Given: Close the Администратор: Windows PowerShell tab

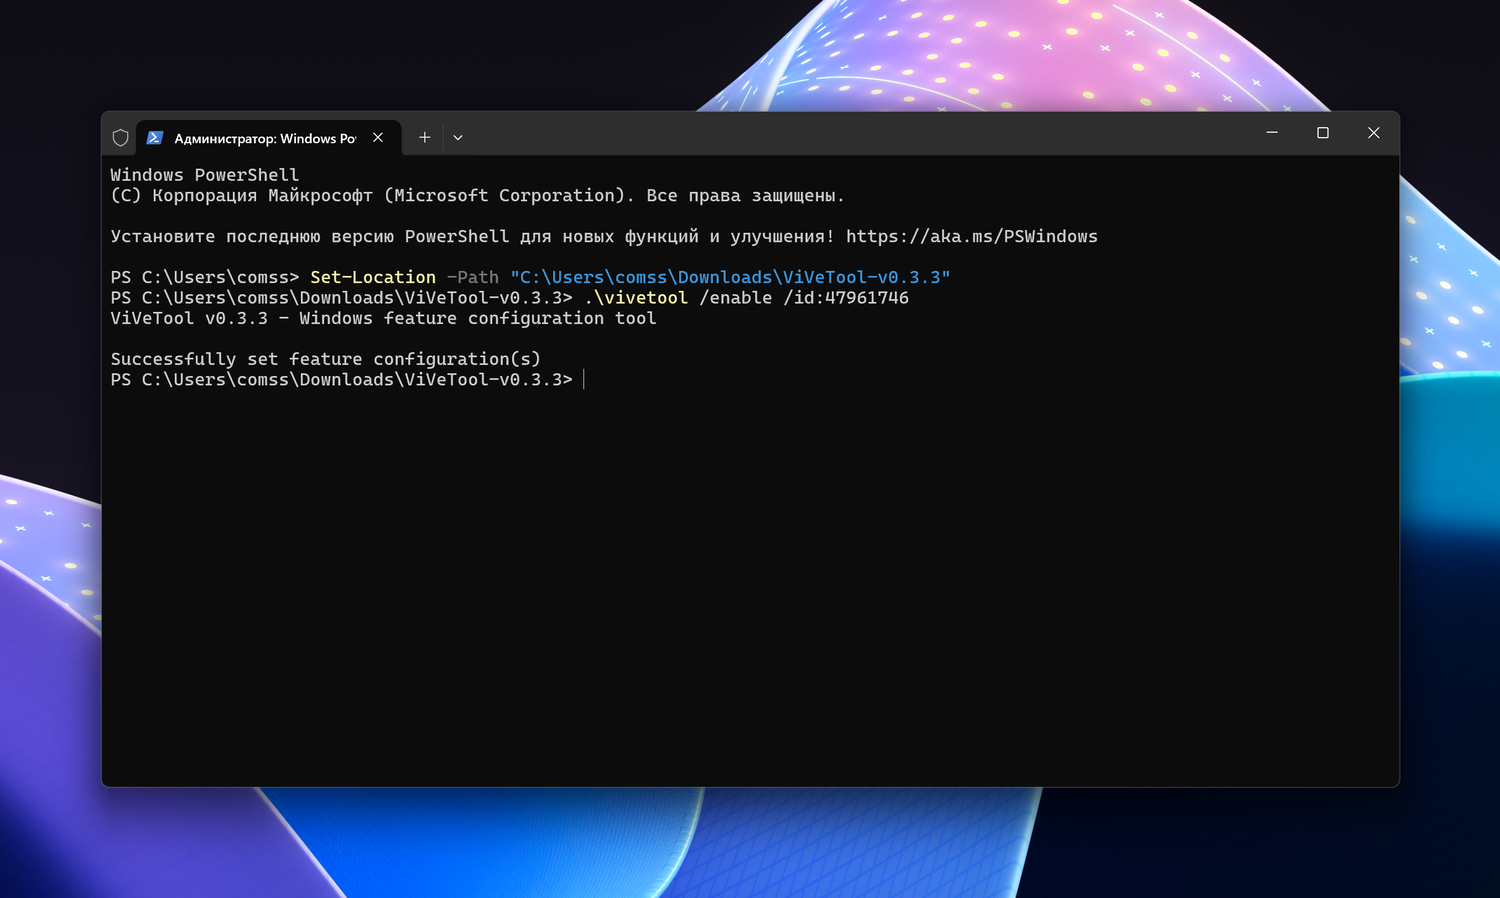Looking at the screenshot, I should (378, 138).
